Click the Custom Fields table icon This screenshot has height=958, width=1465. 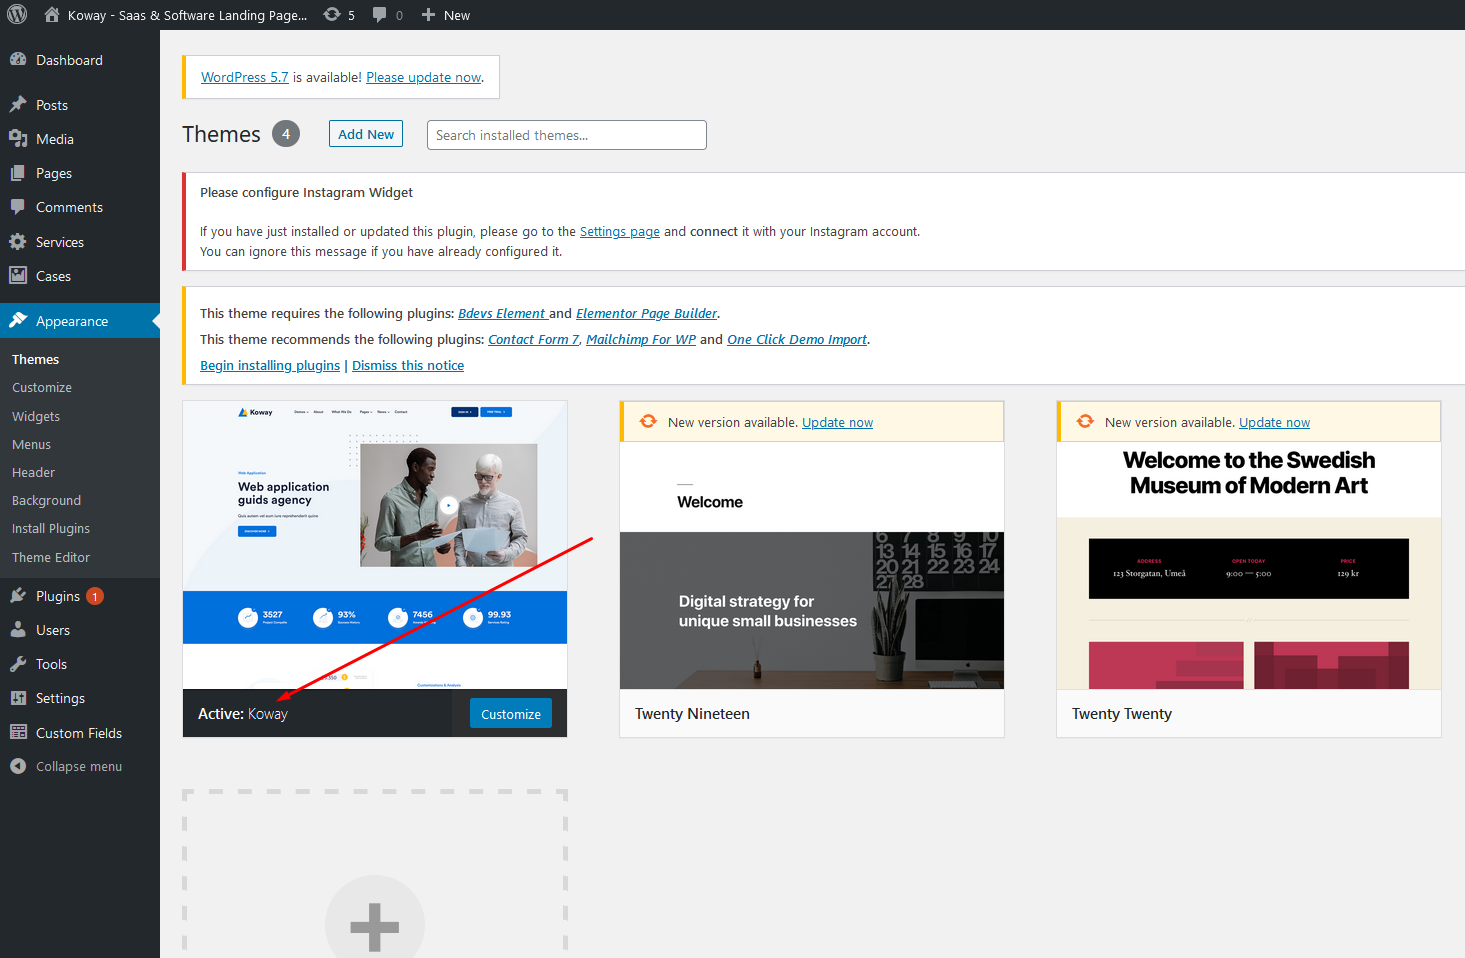(x=18, y=733)
